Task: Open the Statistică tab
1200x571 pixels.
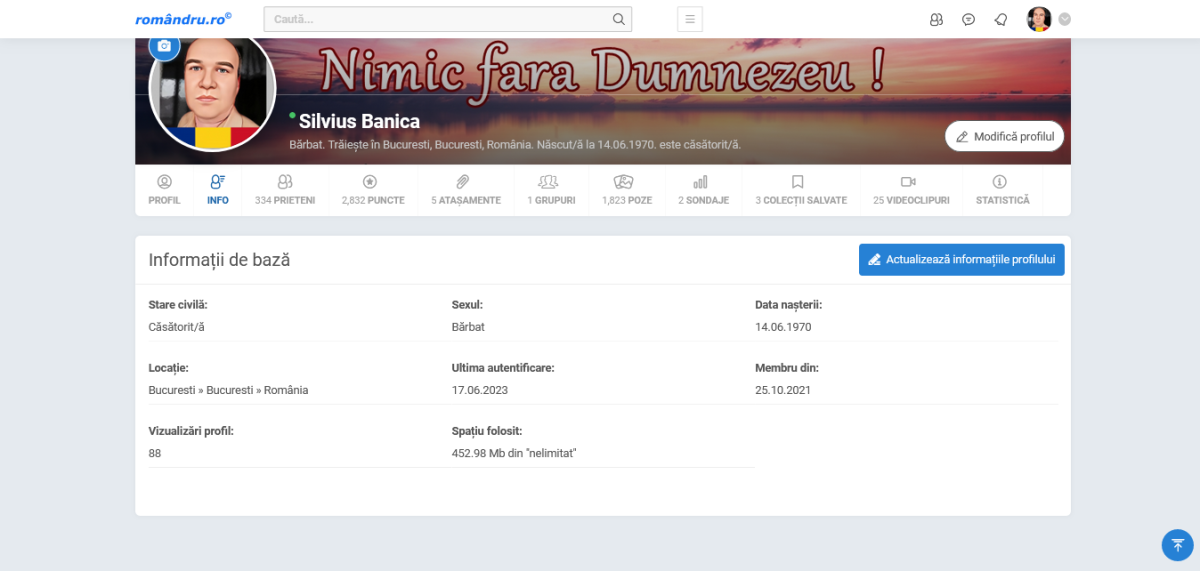Action: 1002,190
